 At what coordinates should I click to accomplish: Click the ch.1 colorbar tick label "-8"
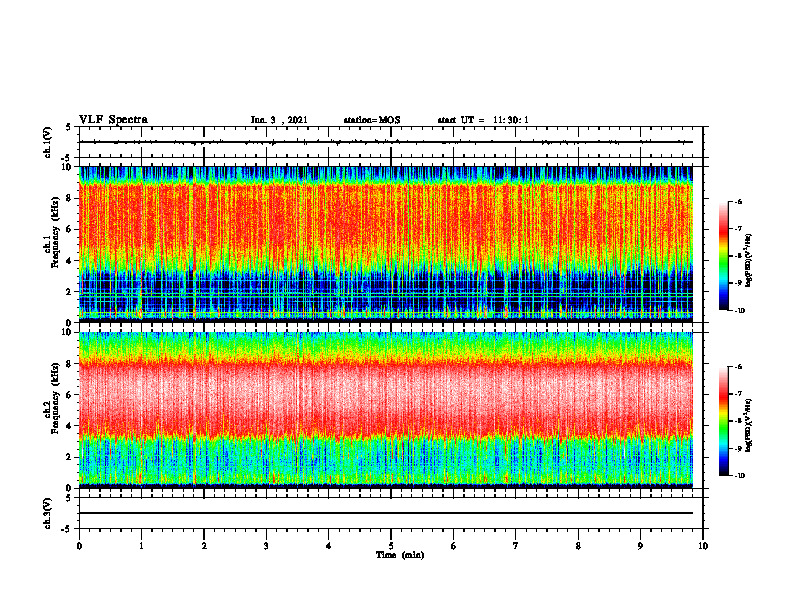738,256
